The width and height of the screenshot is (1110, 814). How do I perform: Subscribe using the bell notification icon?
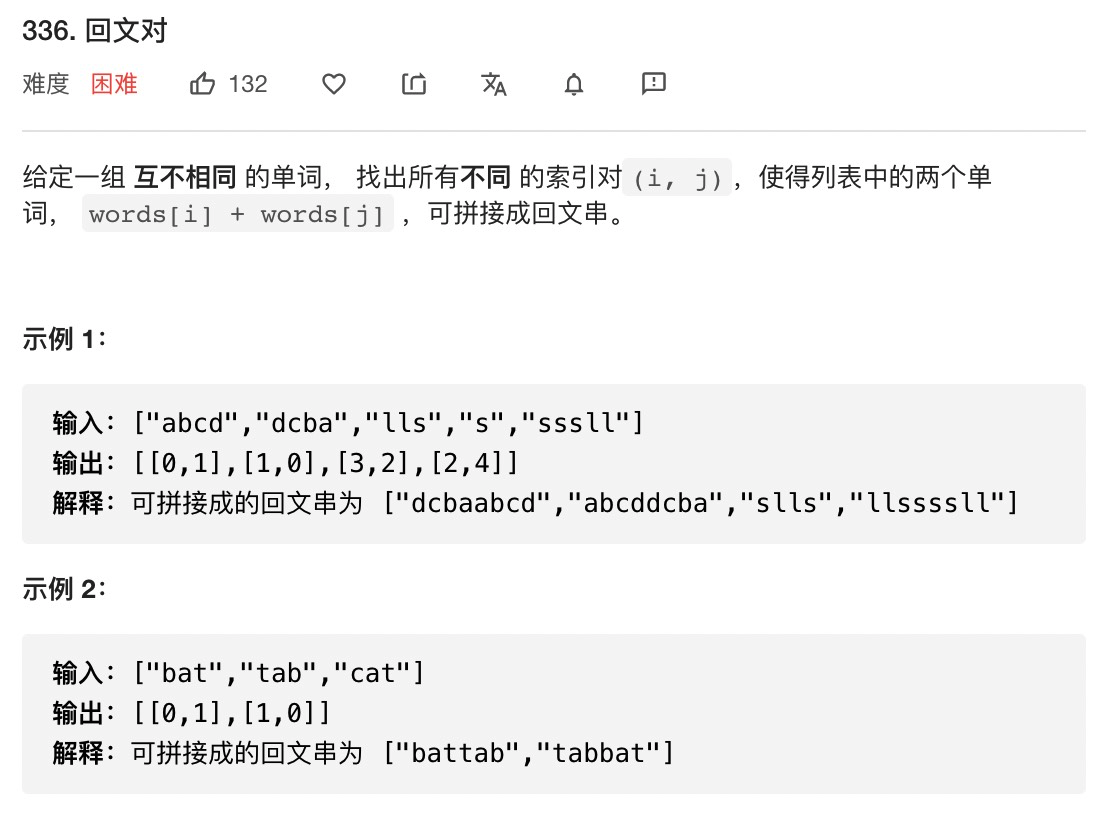pos(573,84)
